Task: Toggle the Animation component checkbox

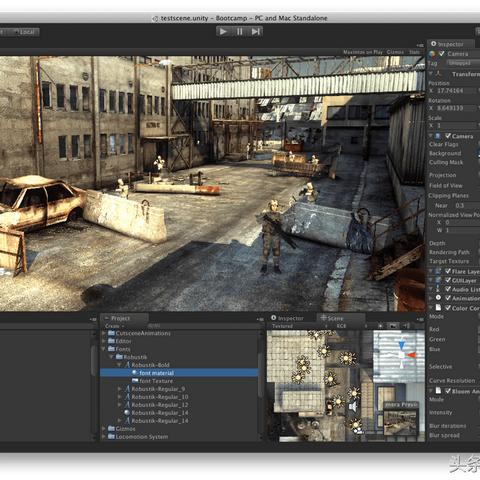Action: pos(448,298)
